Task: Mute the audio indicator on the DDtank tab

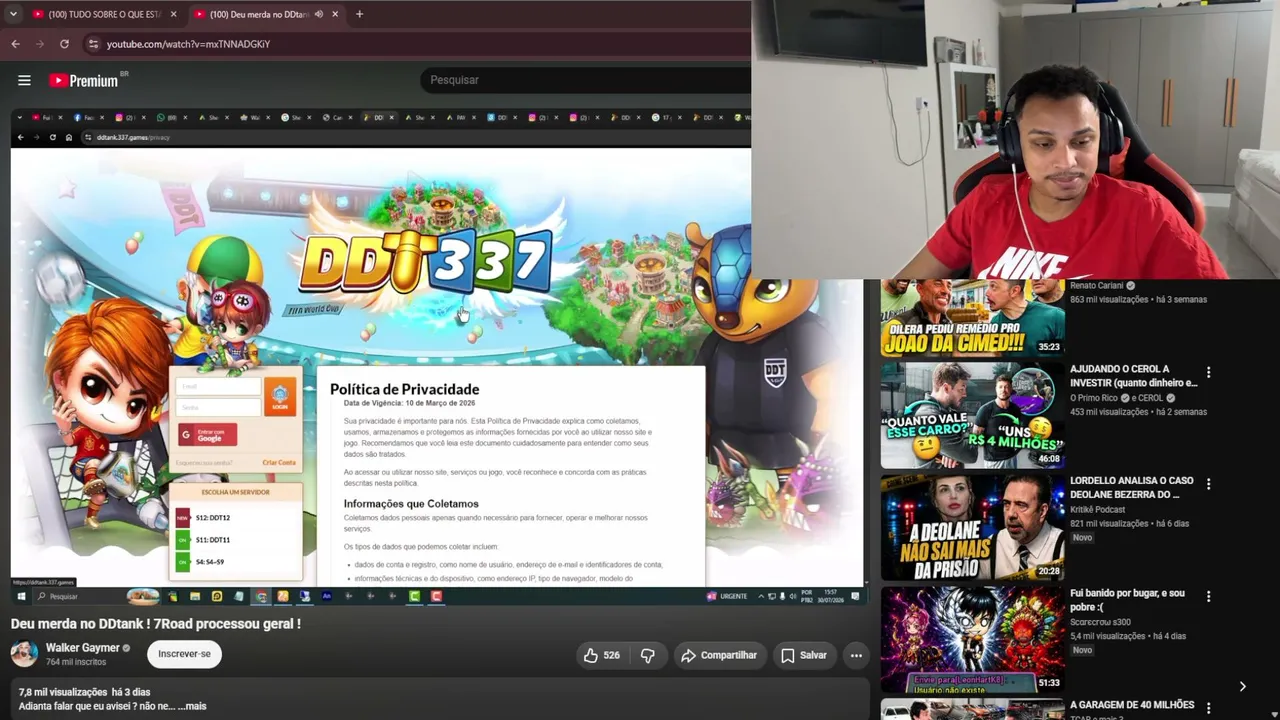Action: (x=318, y=14)
